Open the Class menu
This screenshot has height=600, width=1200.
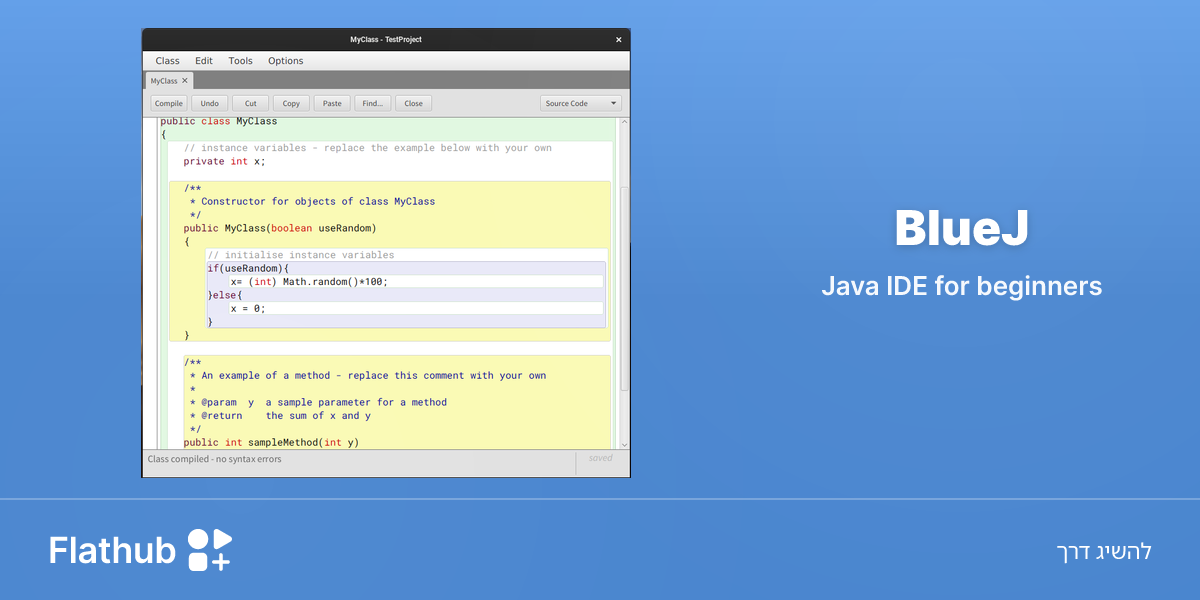pos(167,61)
